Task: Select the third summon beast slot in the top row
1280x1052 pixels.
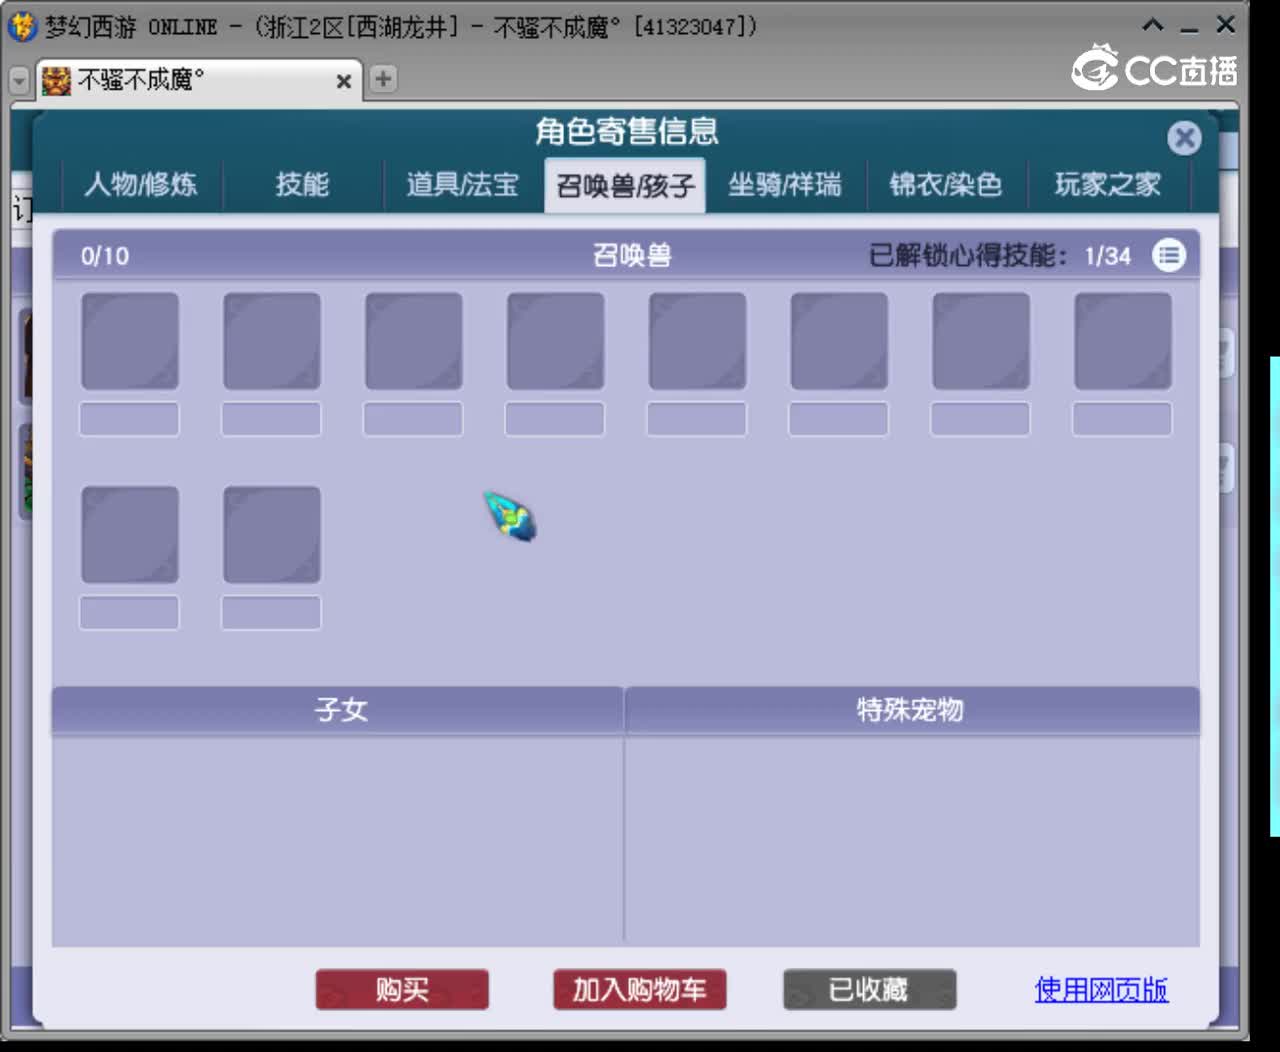Action: point(414,341)
